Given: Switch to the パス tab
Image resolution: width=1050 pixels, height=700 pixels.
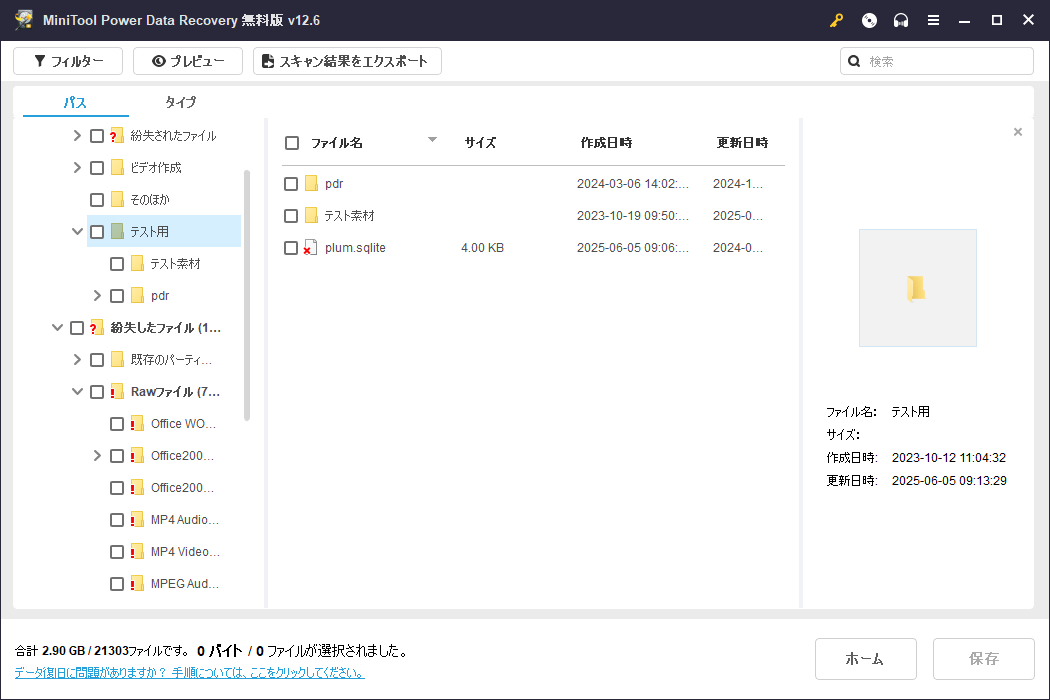Looking at the screenshot, I should [75, 102].
